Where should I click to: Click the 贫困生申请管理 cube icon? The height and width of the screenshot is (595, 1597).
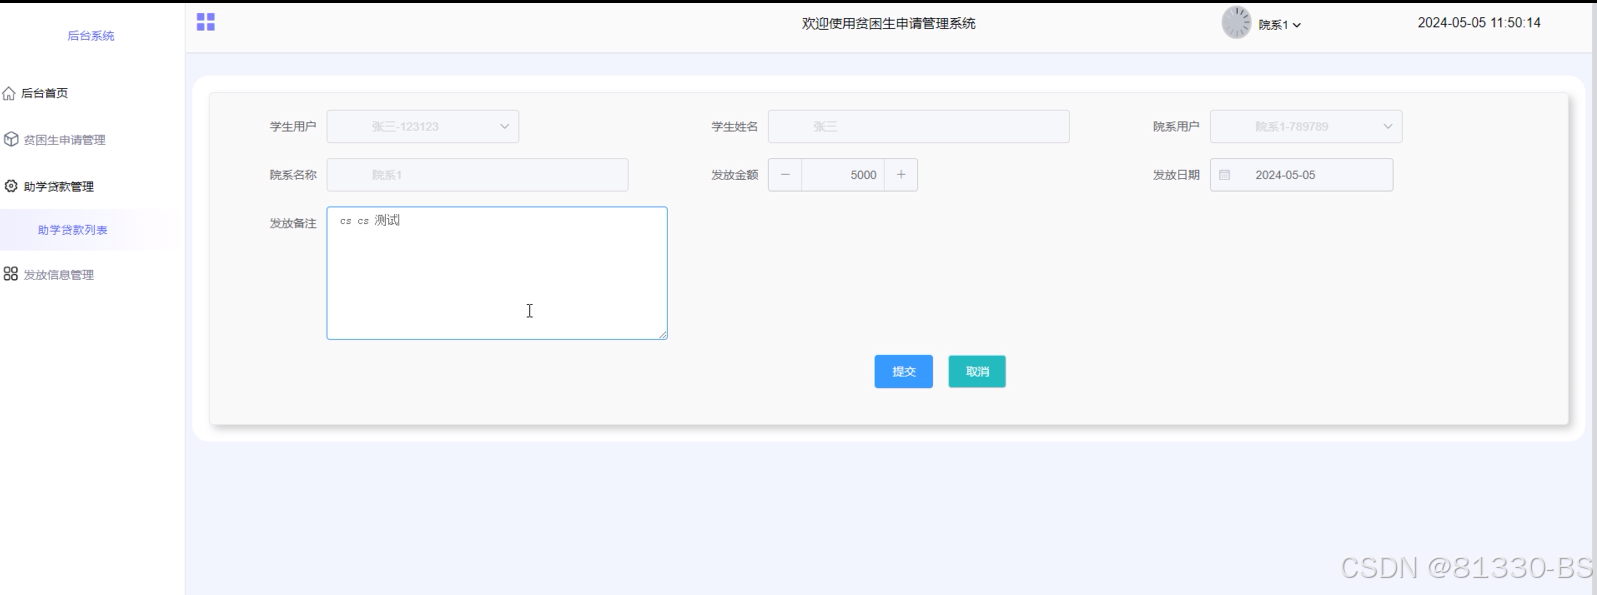click(11, 139)
